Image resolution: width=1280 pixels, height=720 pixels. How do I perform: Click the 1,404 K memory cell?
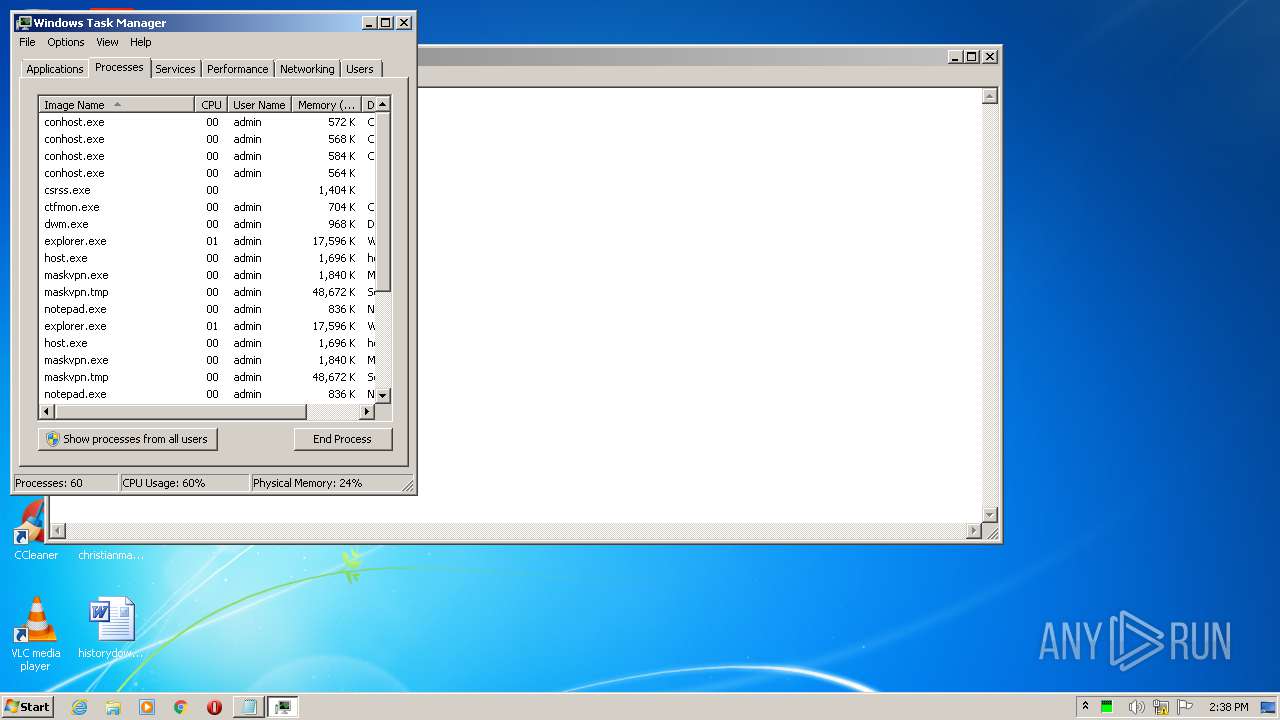tap(337, 190)
